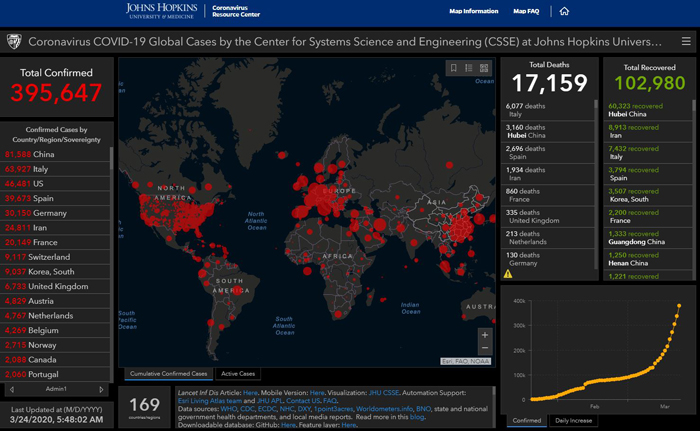The height and width of the screenshot is (431, 700).
Task: Click the Johns Hopkins University & Medicine logo
Action: 162,11
